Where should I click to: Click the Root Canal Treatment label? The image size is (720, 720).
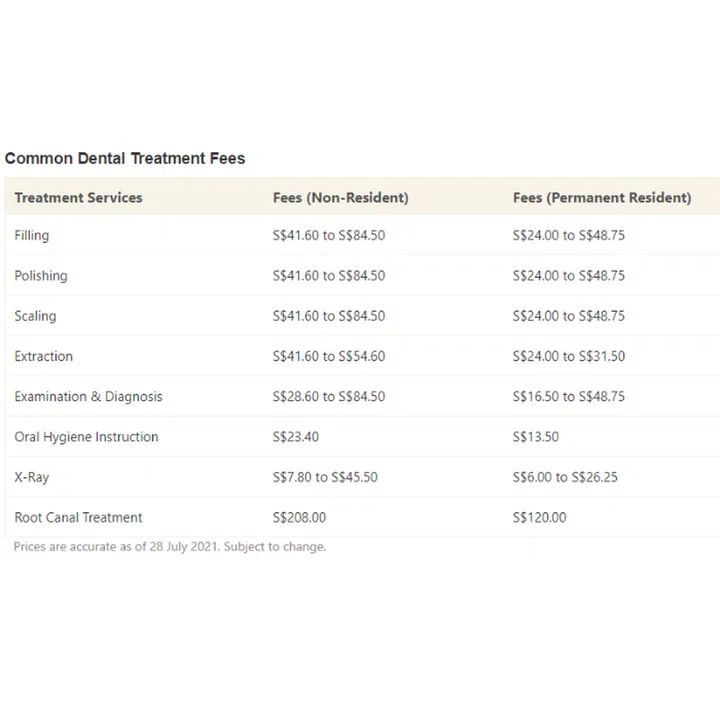[x=78, y=518]
